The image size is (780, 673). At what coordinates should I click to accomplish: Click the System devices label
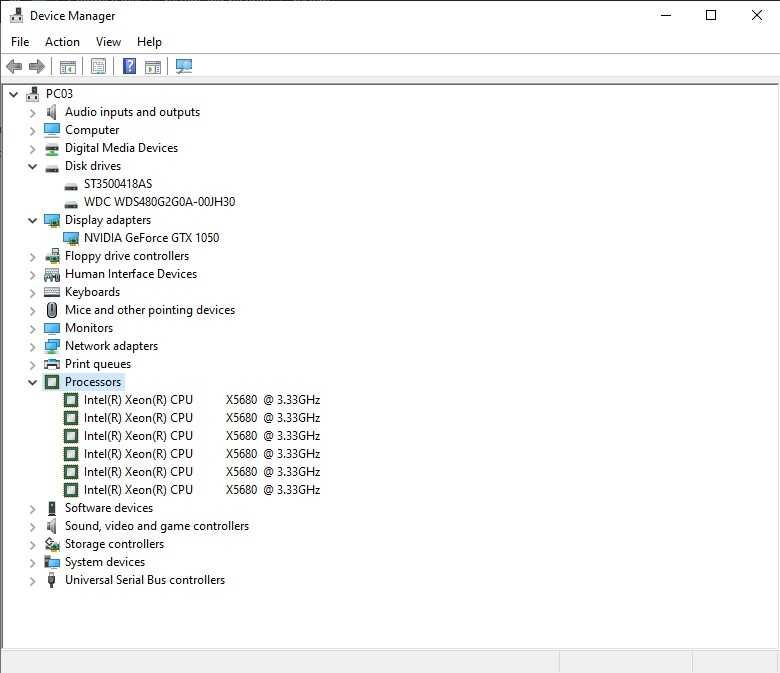(104, 562)
